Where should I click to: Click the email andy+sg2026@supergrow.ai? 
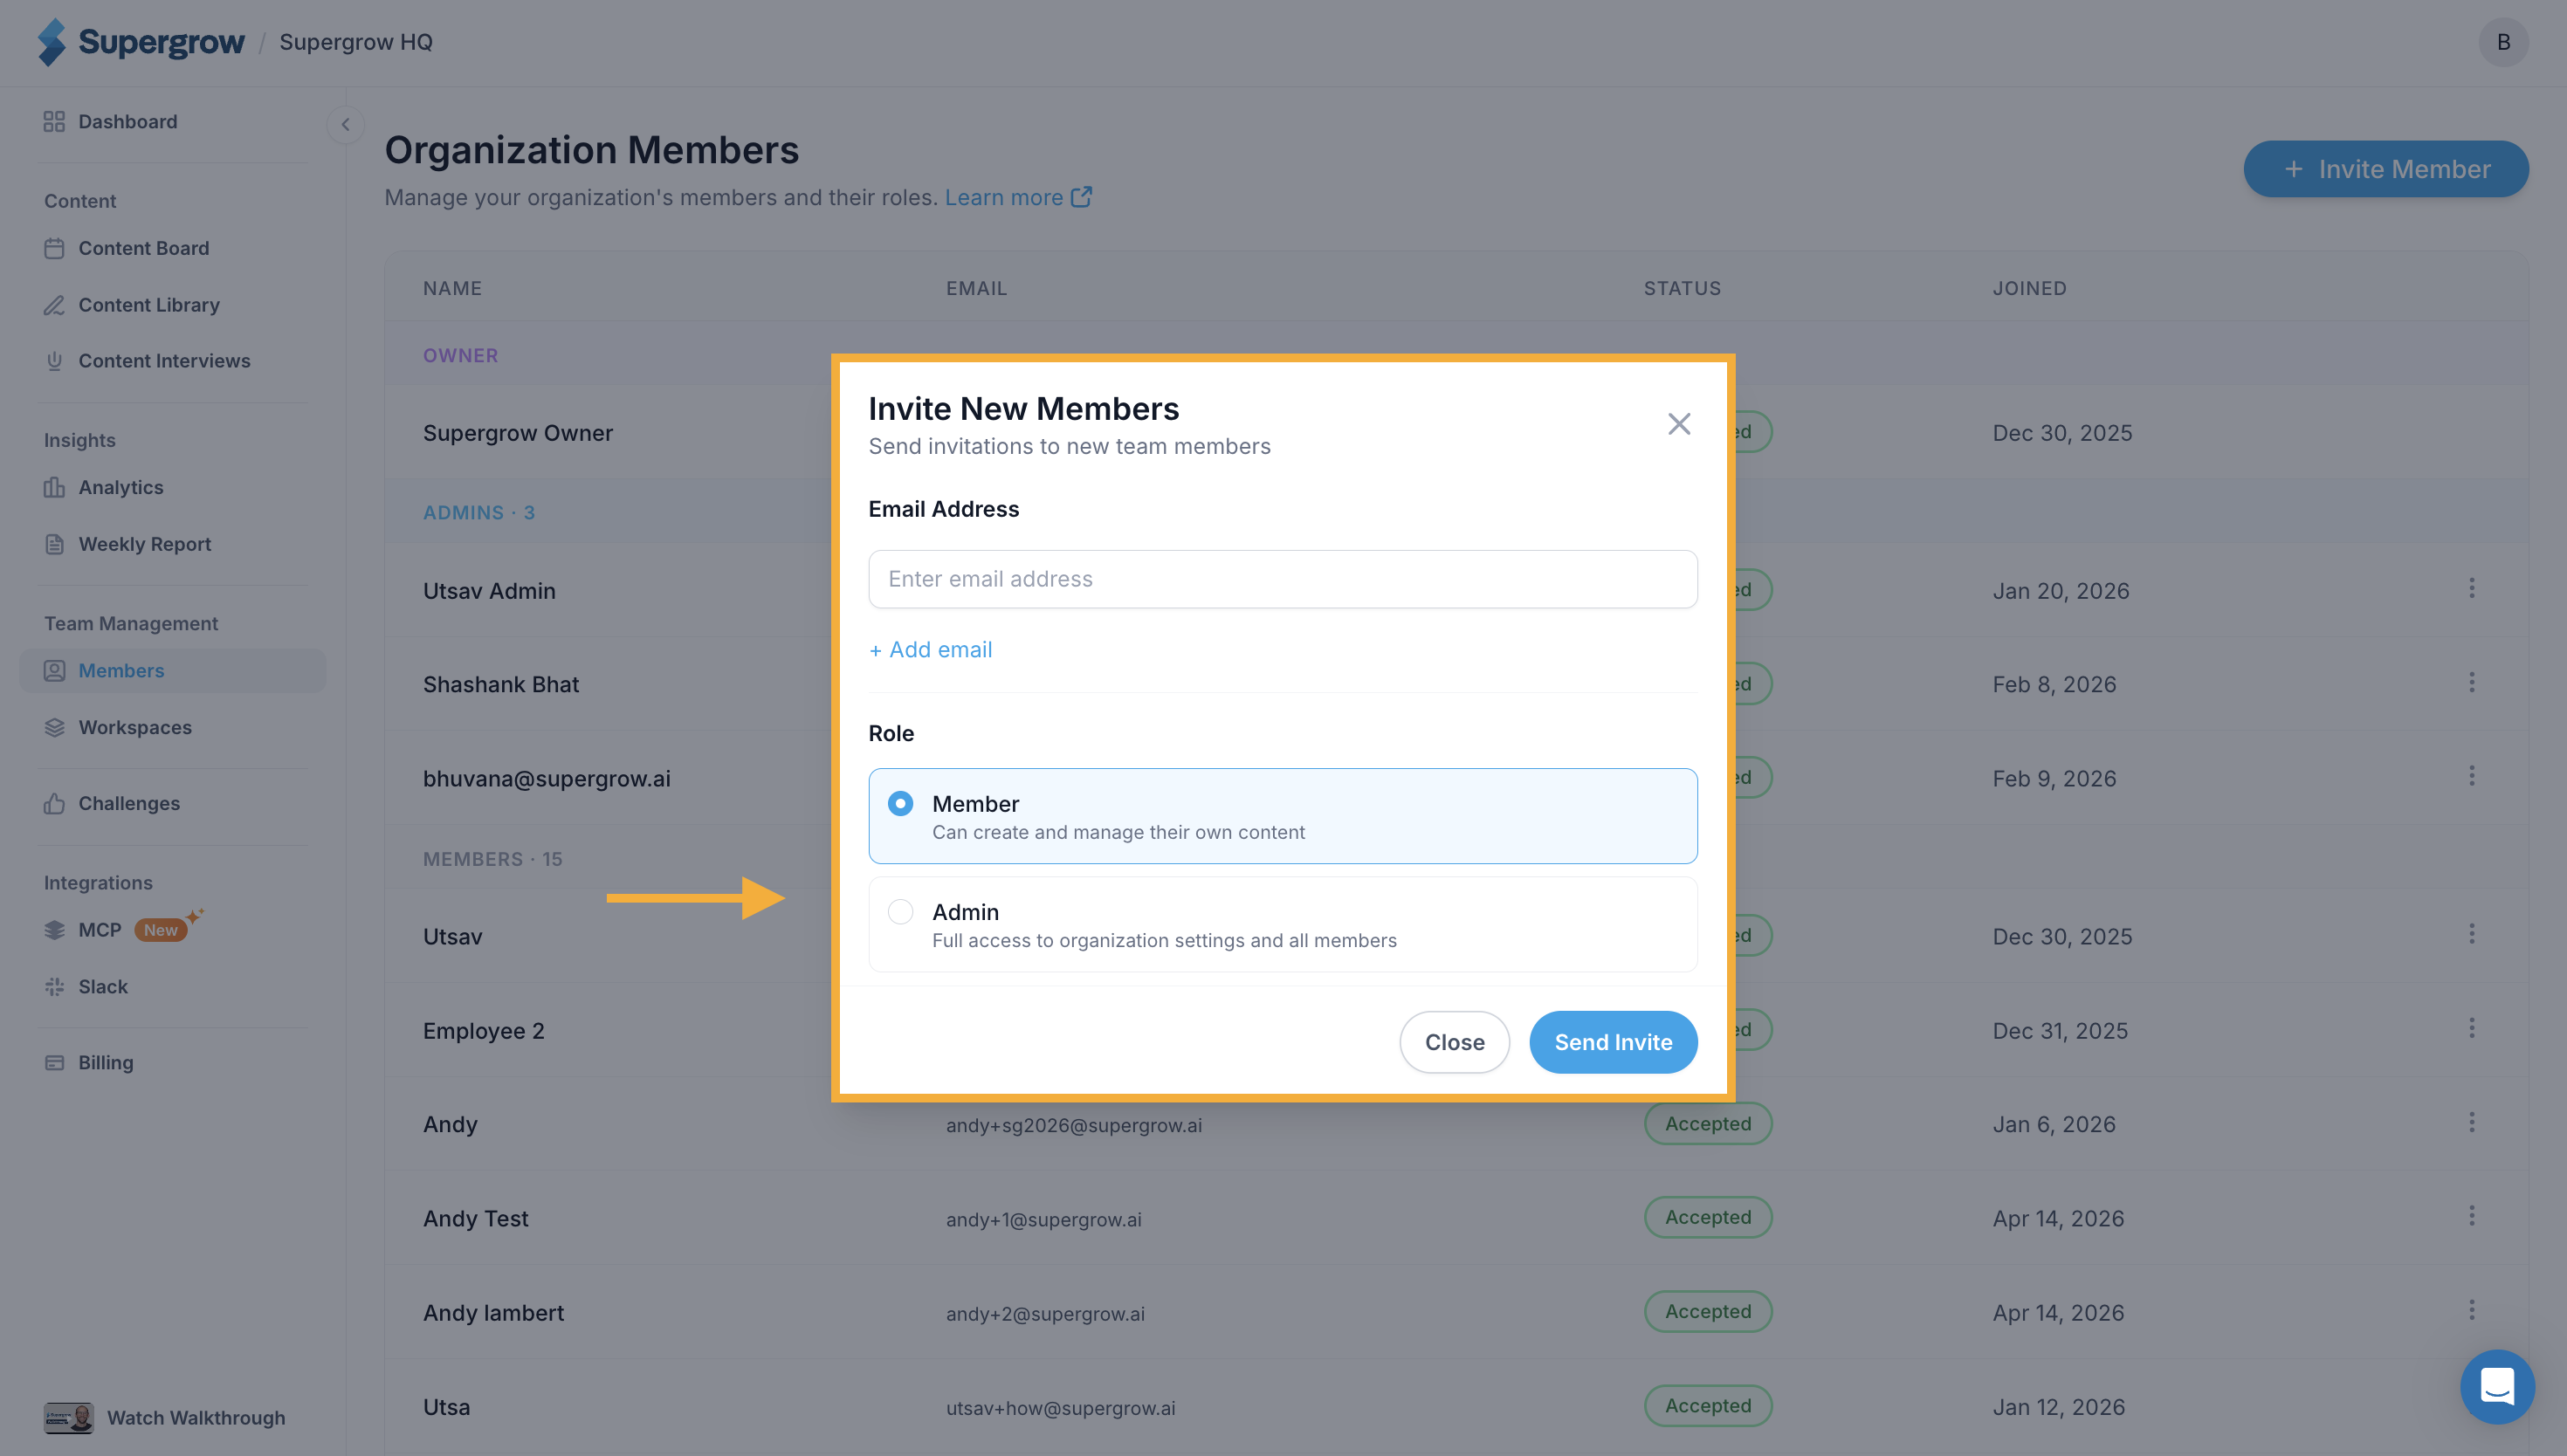pos(1074,1125)
